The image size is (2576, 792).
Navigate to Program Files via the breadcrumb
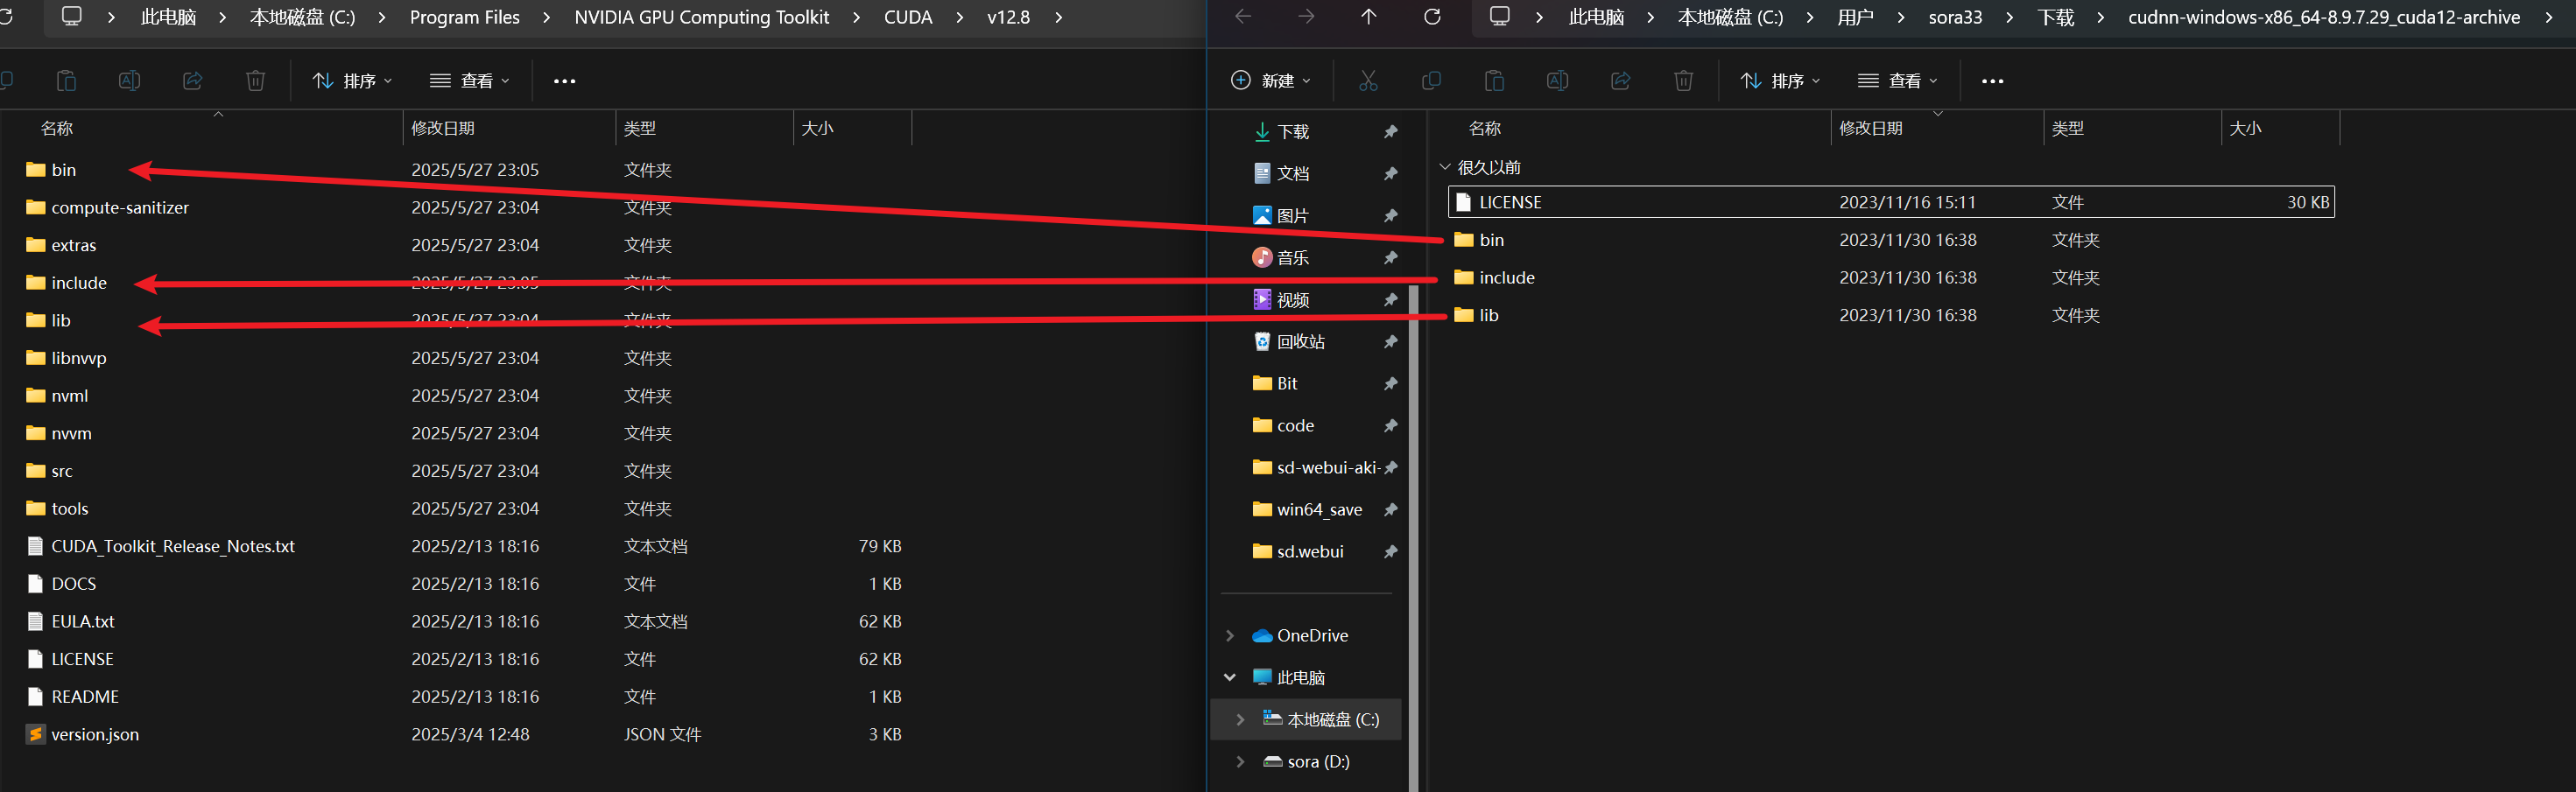[463, 17]
